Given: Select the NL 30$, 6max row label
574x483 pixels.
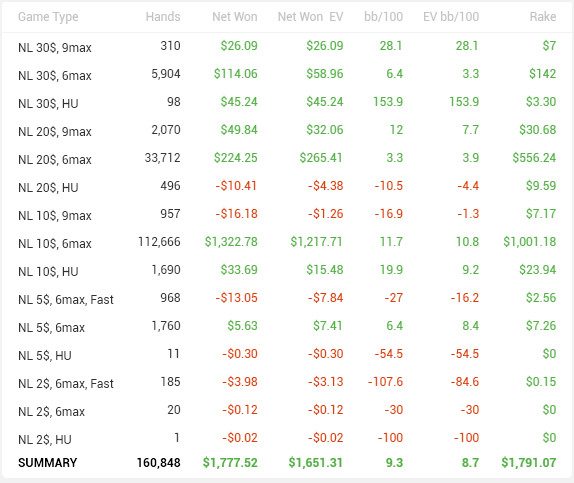Looking at the screenshot, I should 55,76.
